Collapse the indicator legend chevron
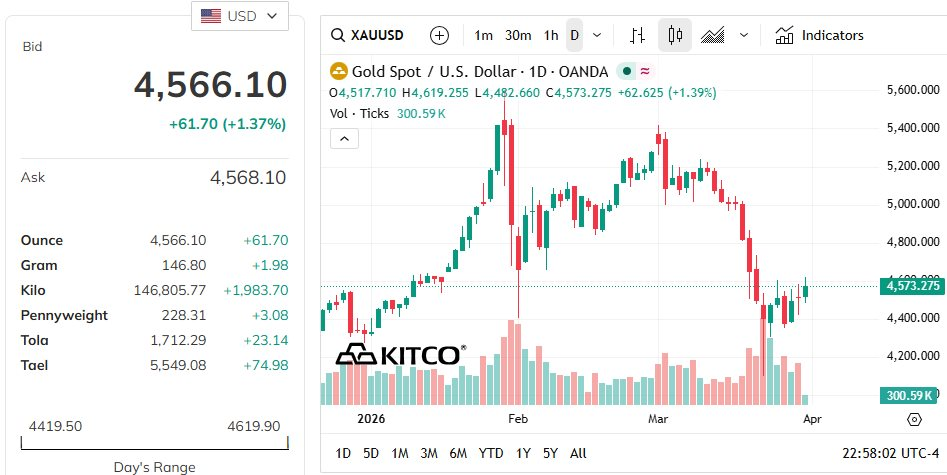This screenshot has height=475, width=947. (x=343, y=138)
